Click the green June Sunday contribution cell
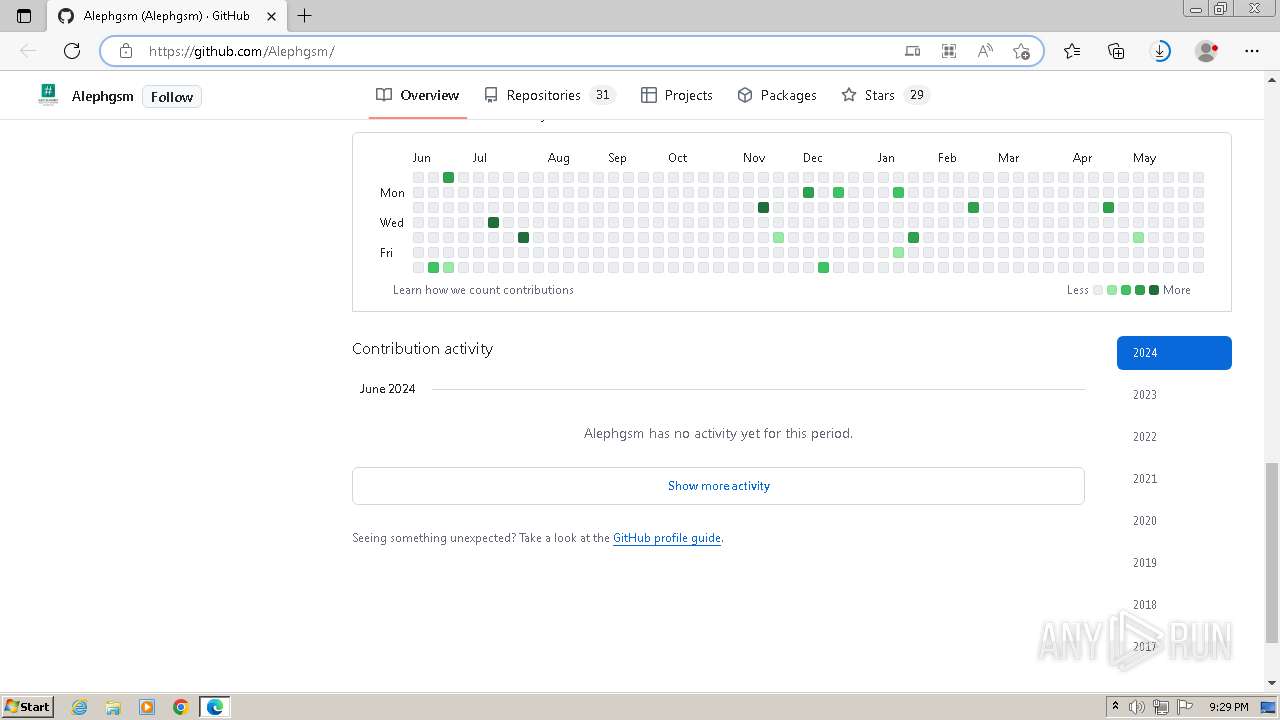The image size is (1280, 720). pos(448,177)
